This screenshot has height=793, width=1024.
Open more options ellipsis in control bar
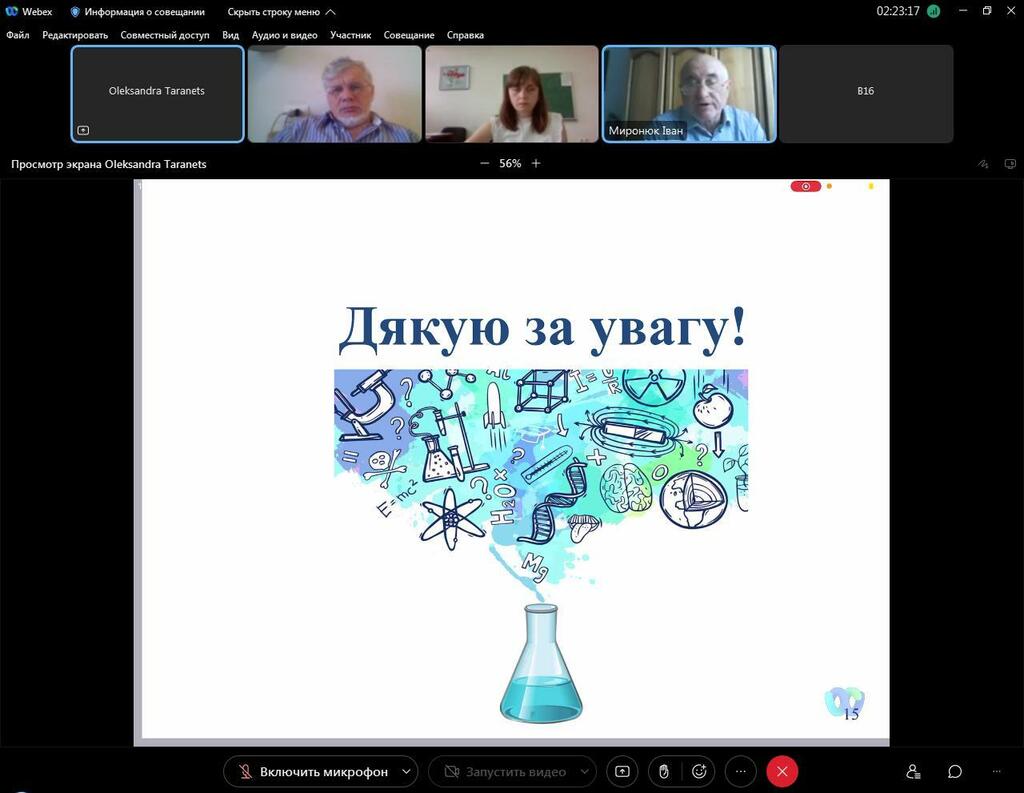(741, 771)
